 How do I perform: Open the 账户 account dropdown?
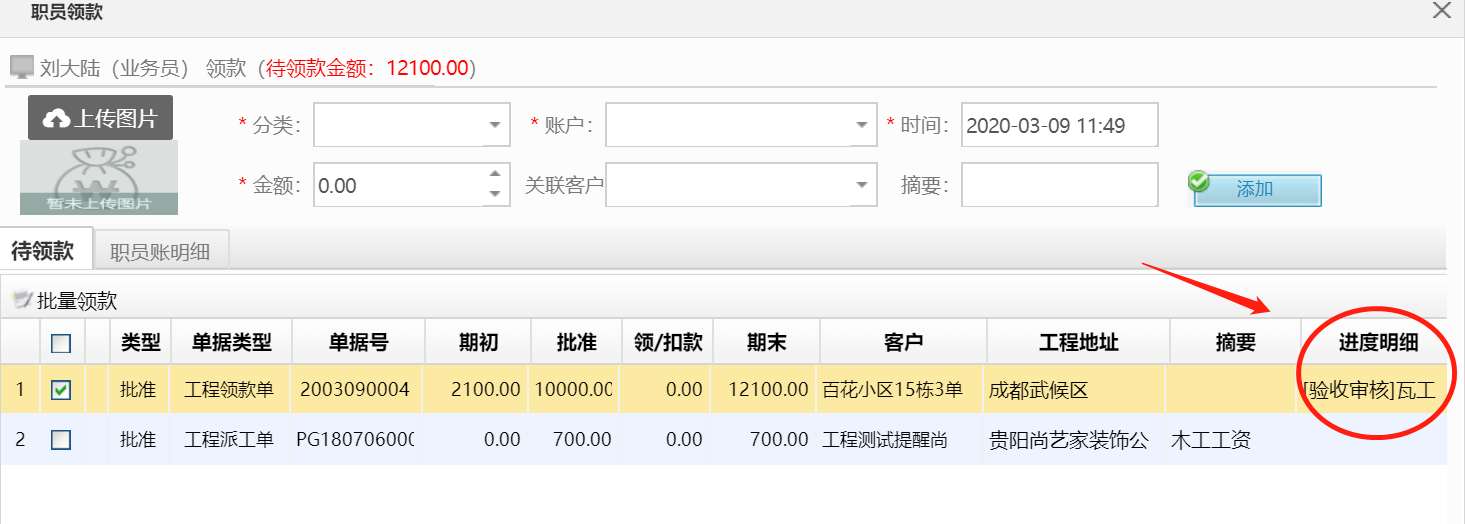click(x=862, y=126)
